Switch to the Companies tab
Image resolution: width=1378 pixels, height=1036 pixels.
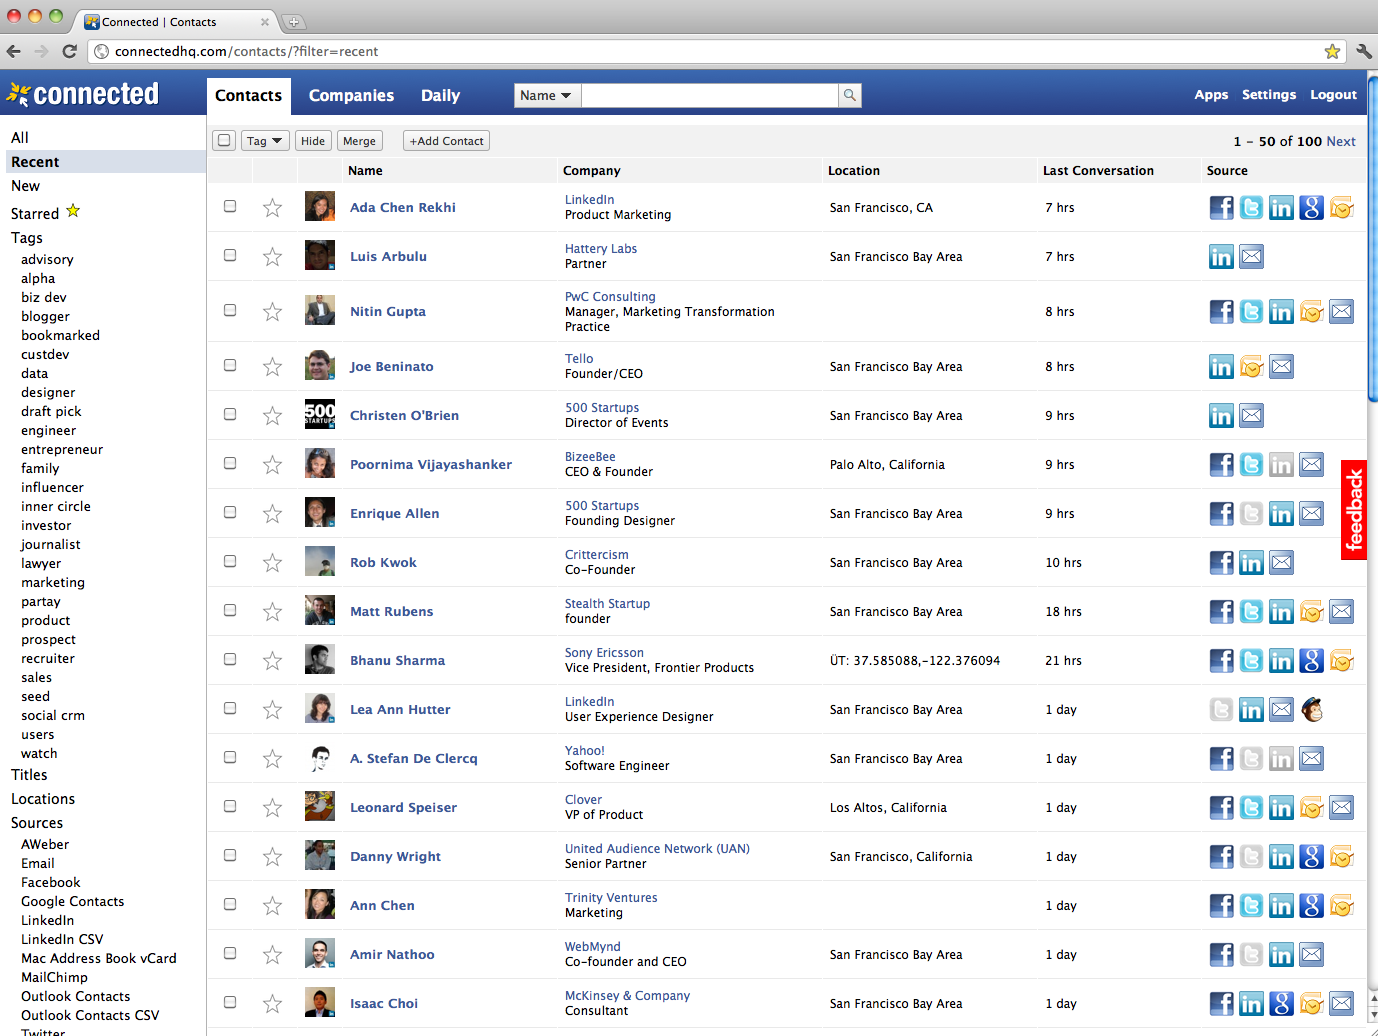[351, 96]
